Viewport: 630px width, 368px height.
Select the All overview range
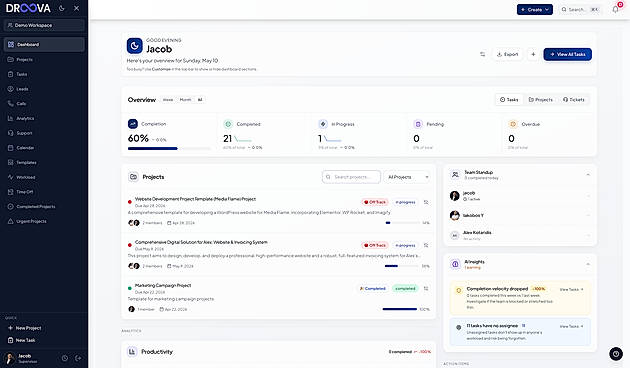pos(200,100)
